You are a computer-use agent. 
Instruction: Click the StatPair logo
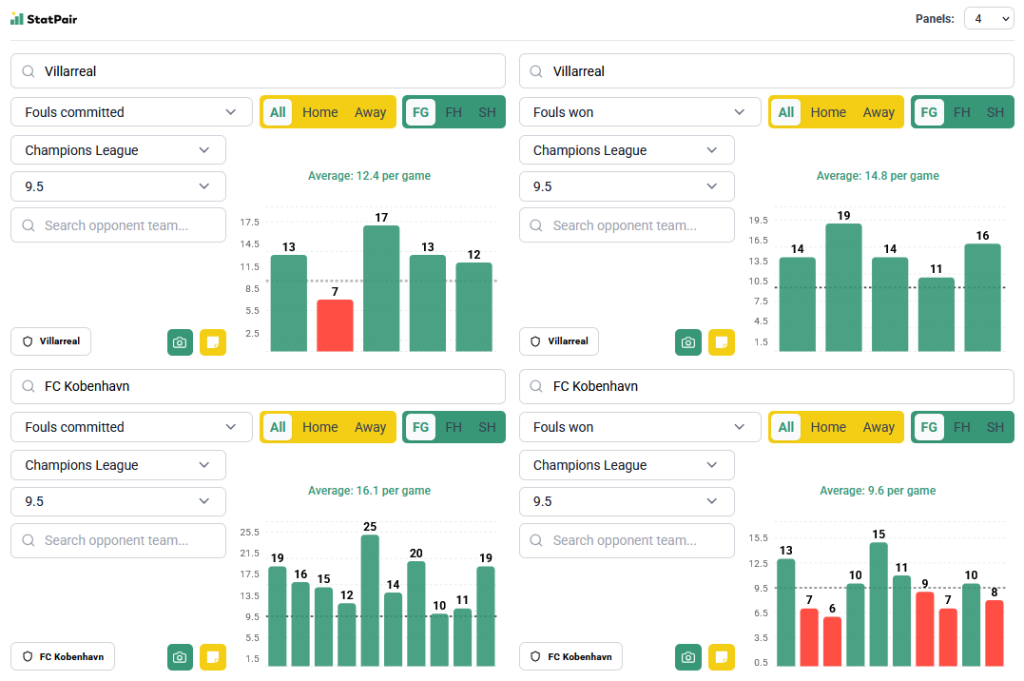[x=46, y=19]
